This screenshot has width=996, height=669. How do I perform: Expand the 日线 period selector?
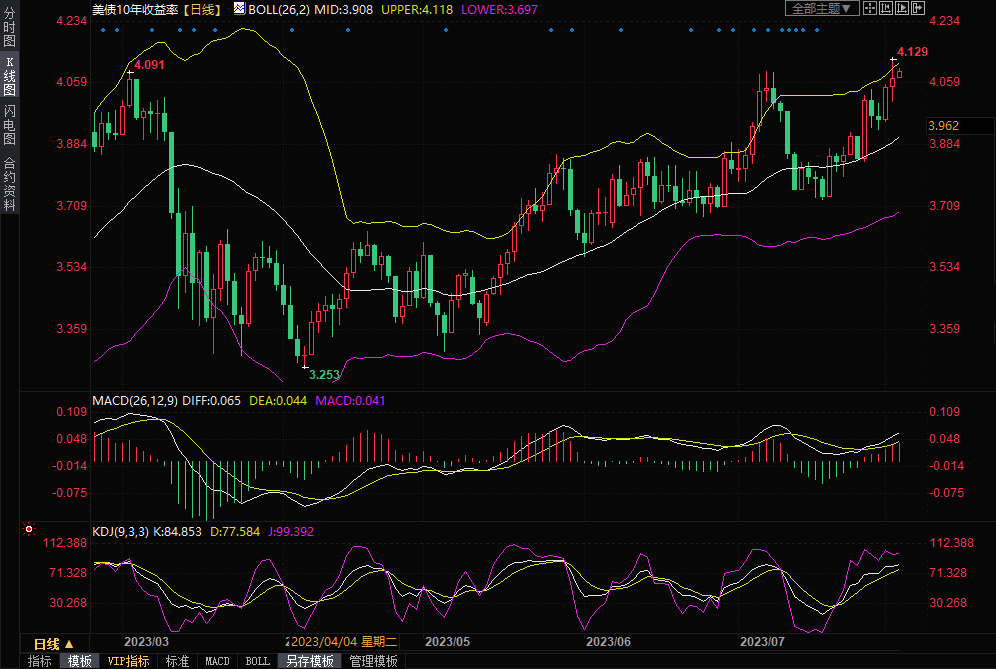(x=53, y=642)
